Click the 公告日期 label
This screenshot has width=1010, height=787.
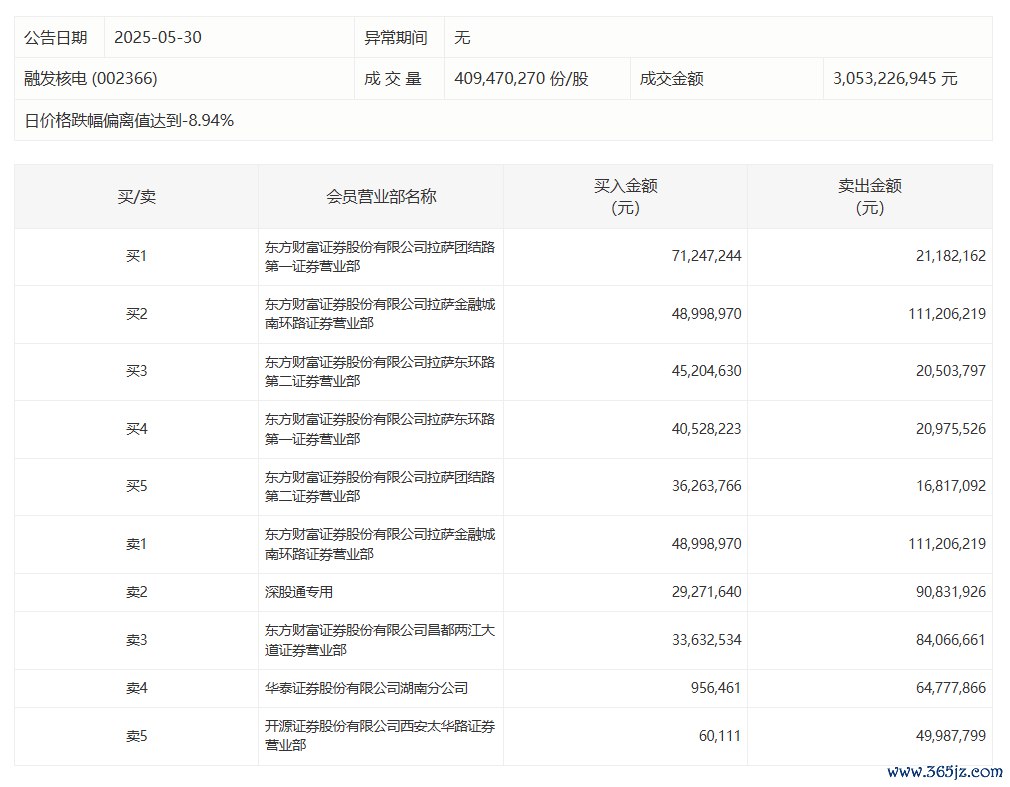[x=55, y=37]
